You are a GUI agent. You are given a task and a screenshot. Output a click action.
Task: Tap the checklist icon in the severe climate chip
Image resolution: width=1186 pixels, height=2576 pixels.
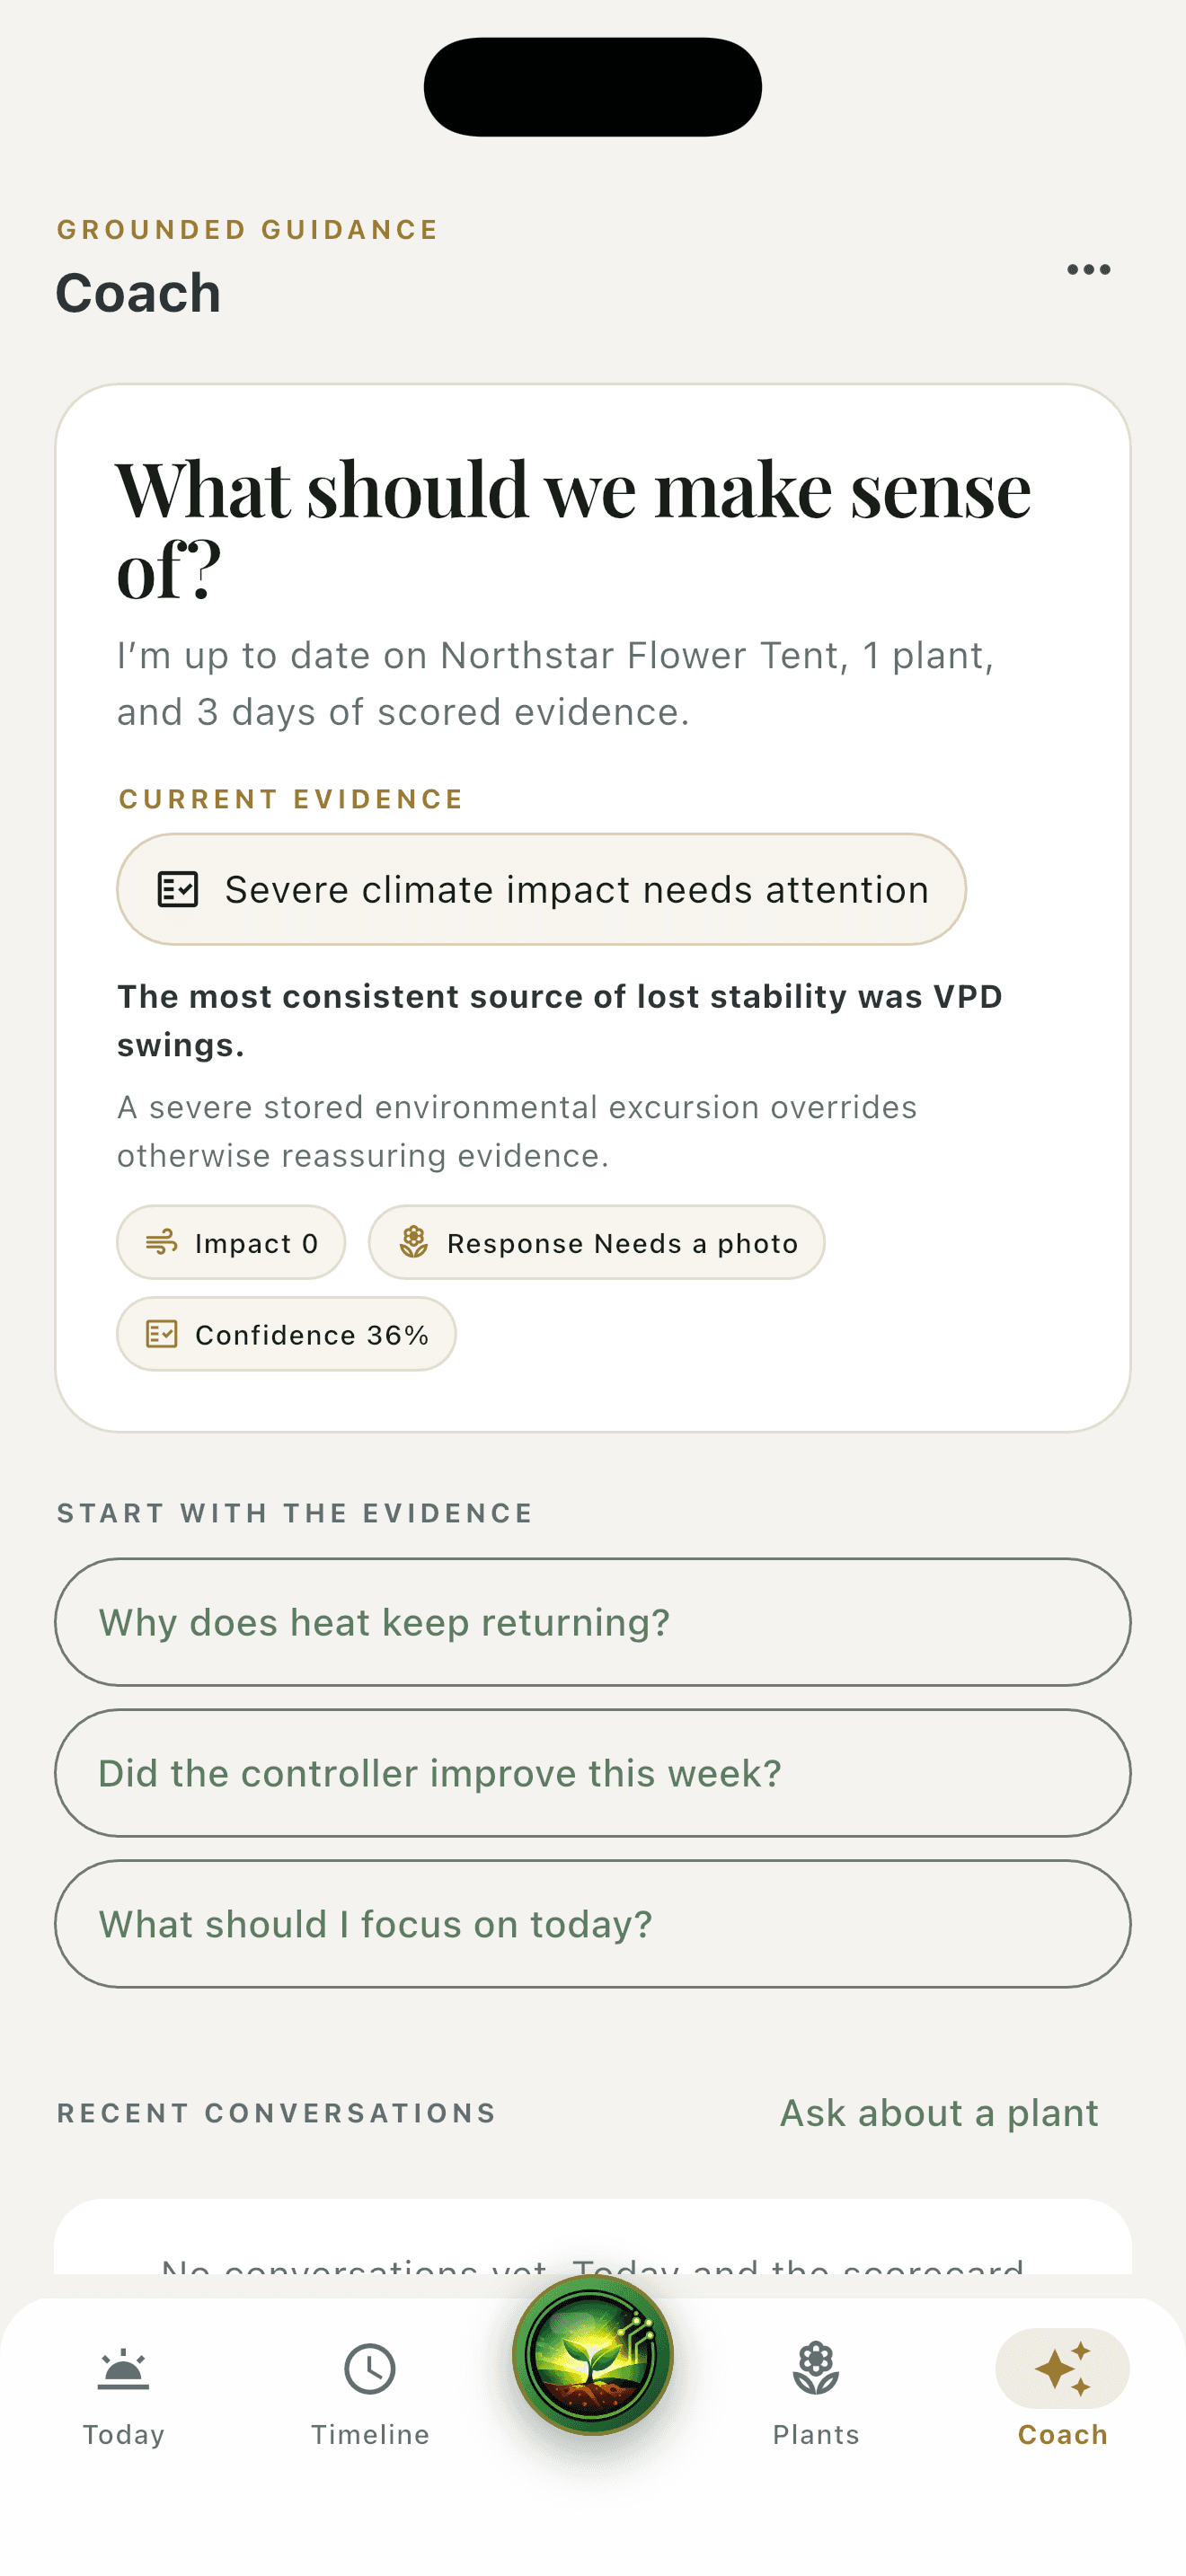point(178,889)
